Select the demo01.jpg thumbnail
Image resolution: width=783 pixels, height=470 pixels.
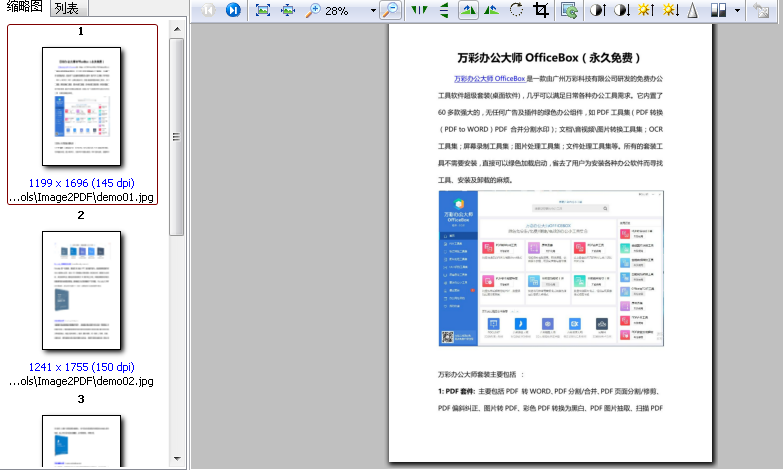tap(81, 107)
